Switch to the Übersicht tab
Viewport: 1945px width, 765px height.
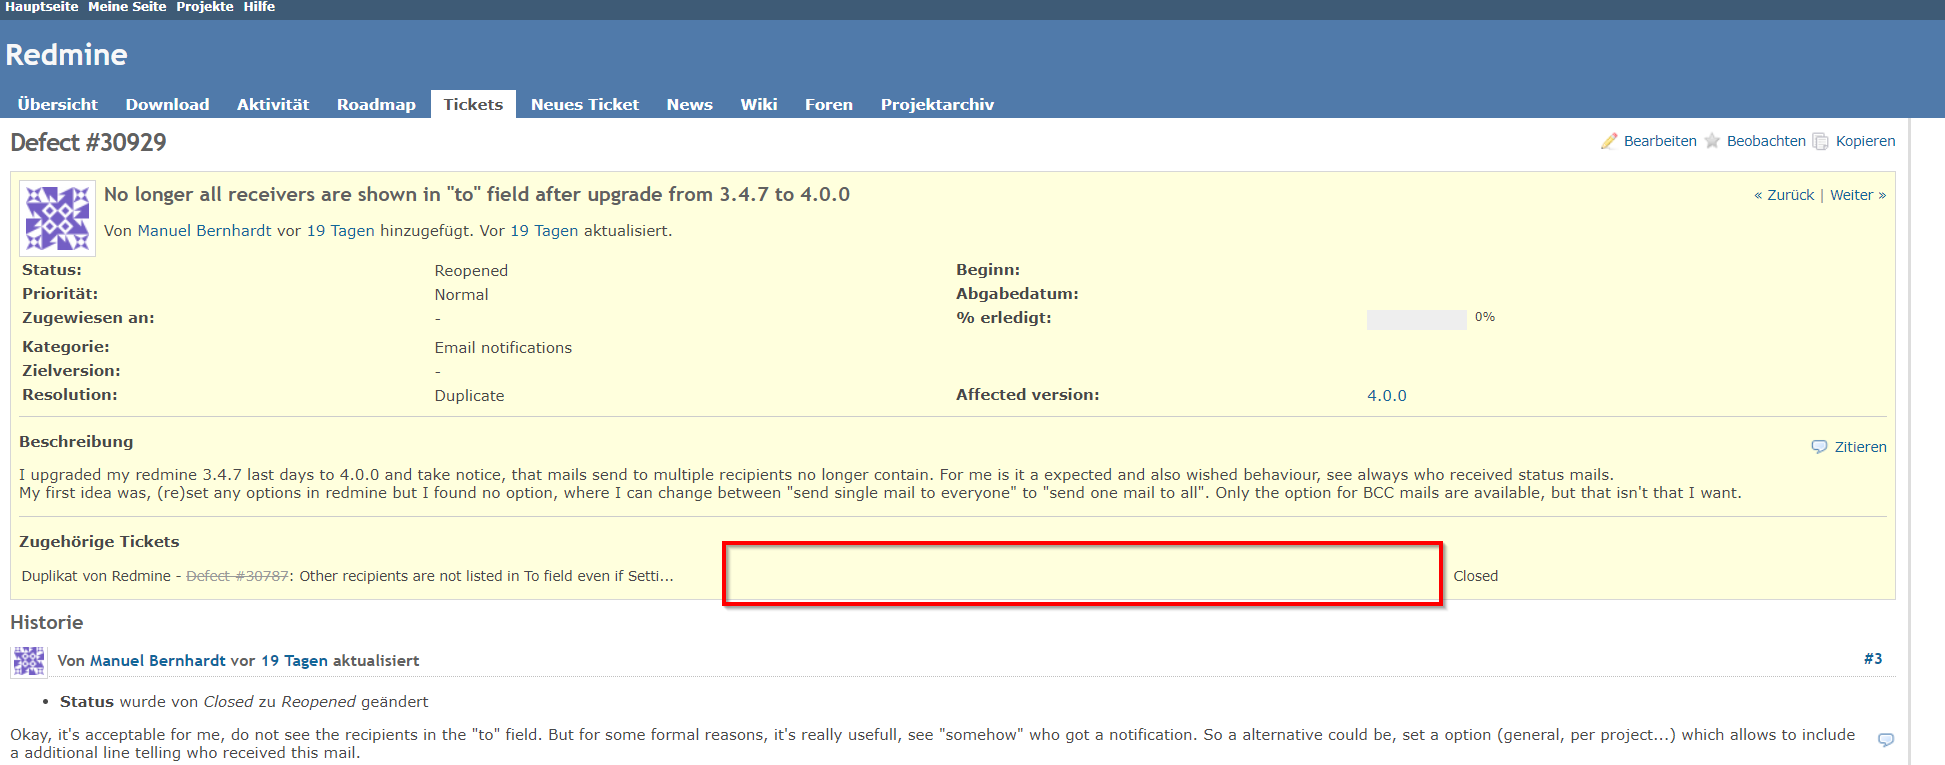[x=58, y=104]
